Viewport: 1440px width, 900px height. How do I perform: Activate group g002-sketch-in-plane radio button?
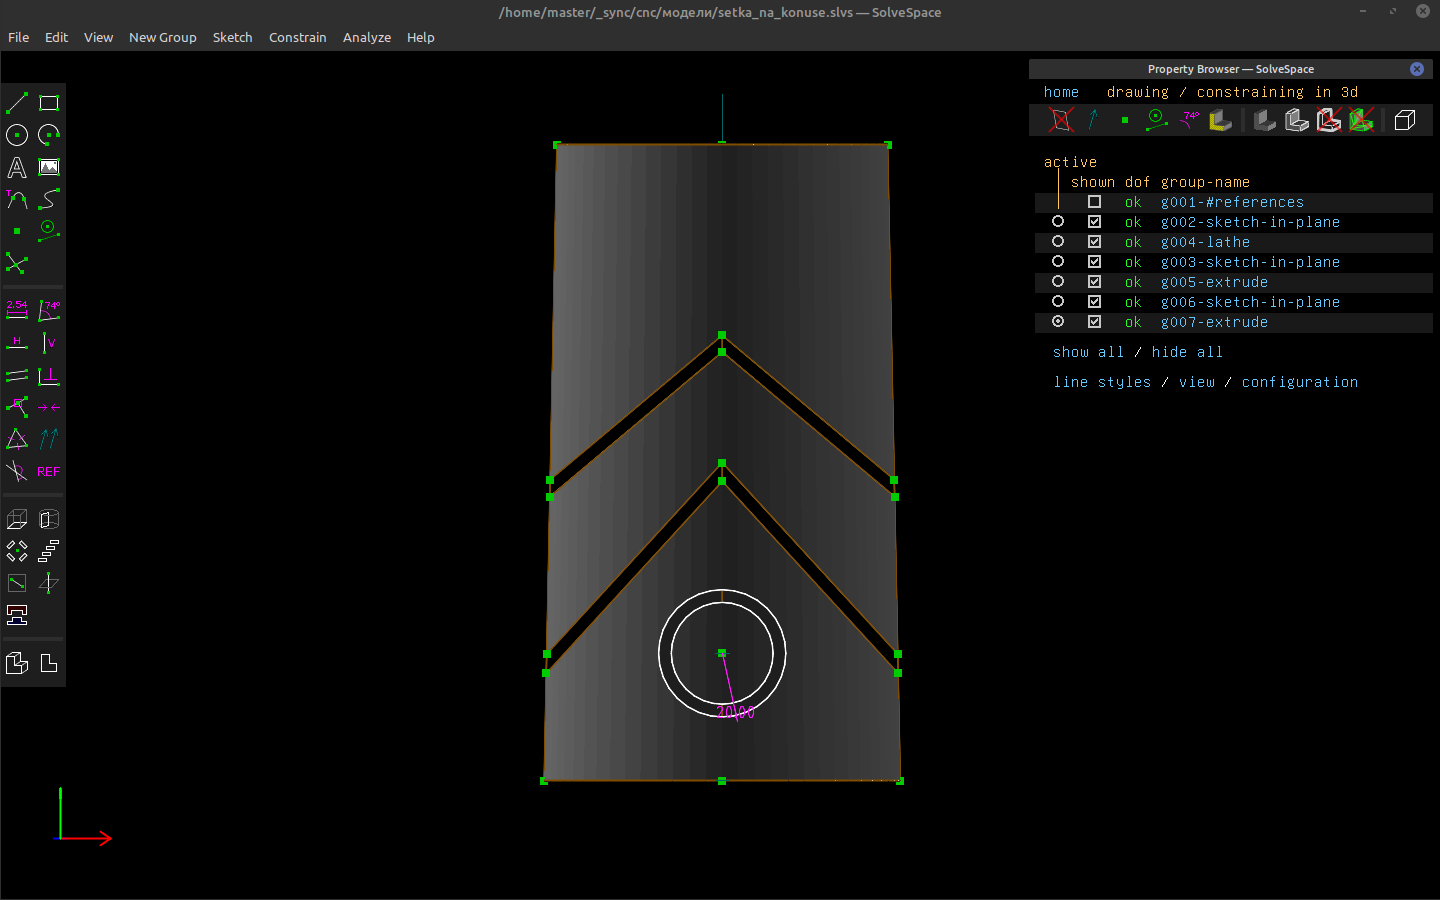click(x=1058, y=221)
